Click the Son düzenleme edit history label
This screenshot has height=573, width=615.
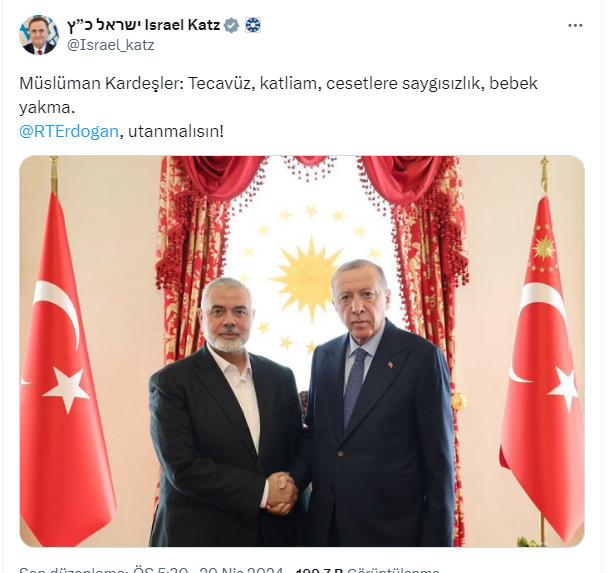coord(74,569)
